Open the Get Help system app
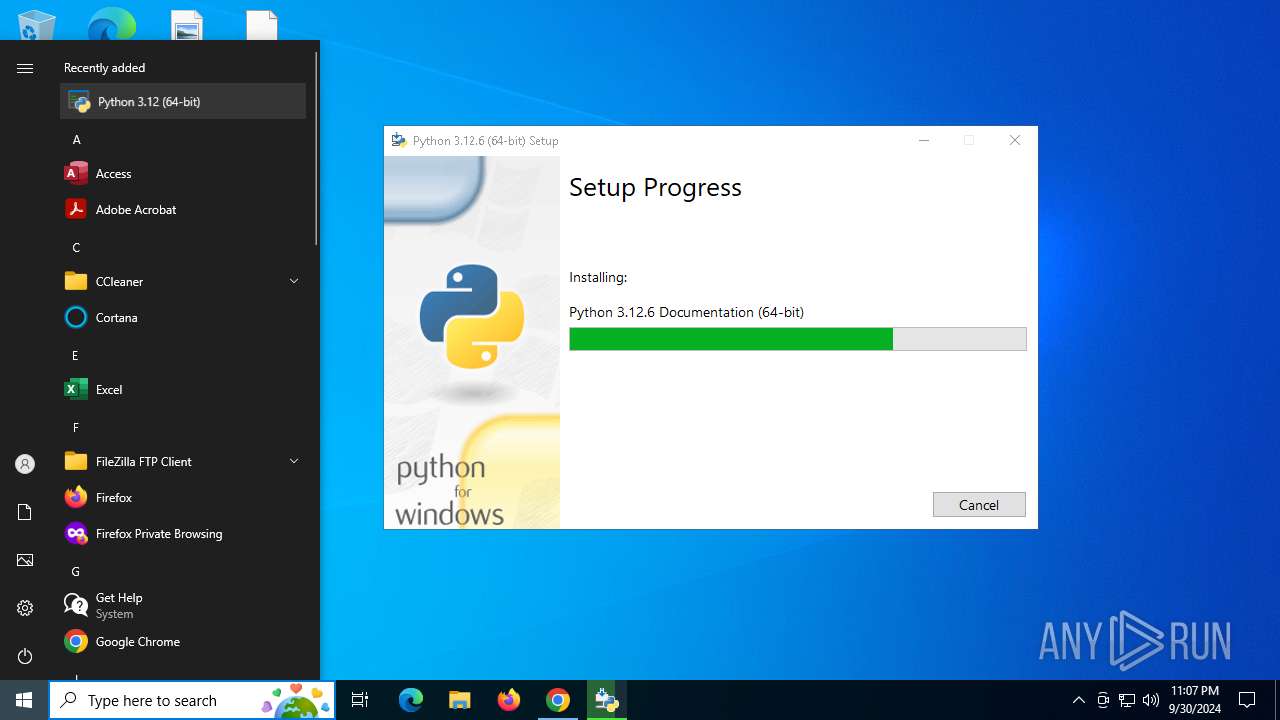 [x=183, y=605]
